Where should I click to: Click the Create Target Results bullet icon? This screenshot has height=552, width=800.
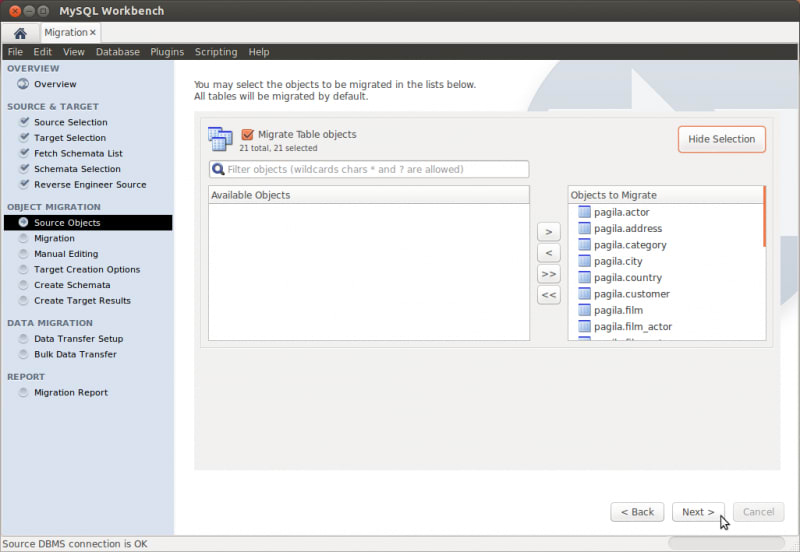click(x=23, y=300)
